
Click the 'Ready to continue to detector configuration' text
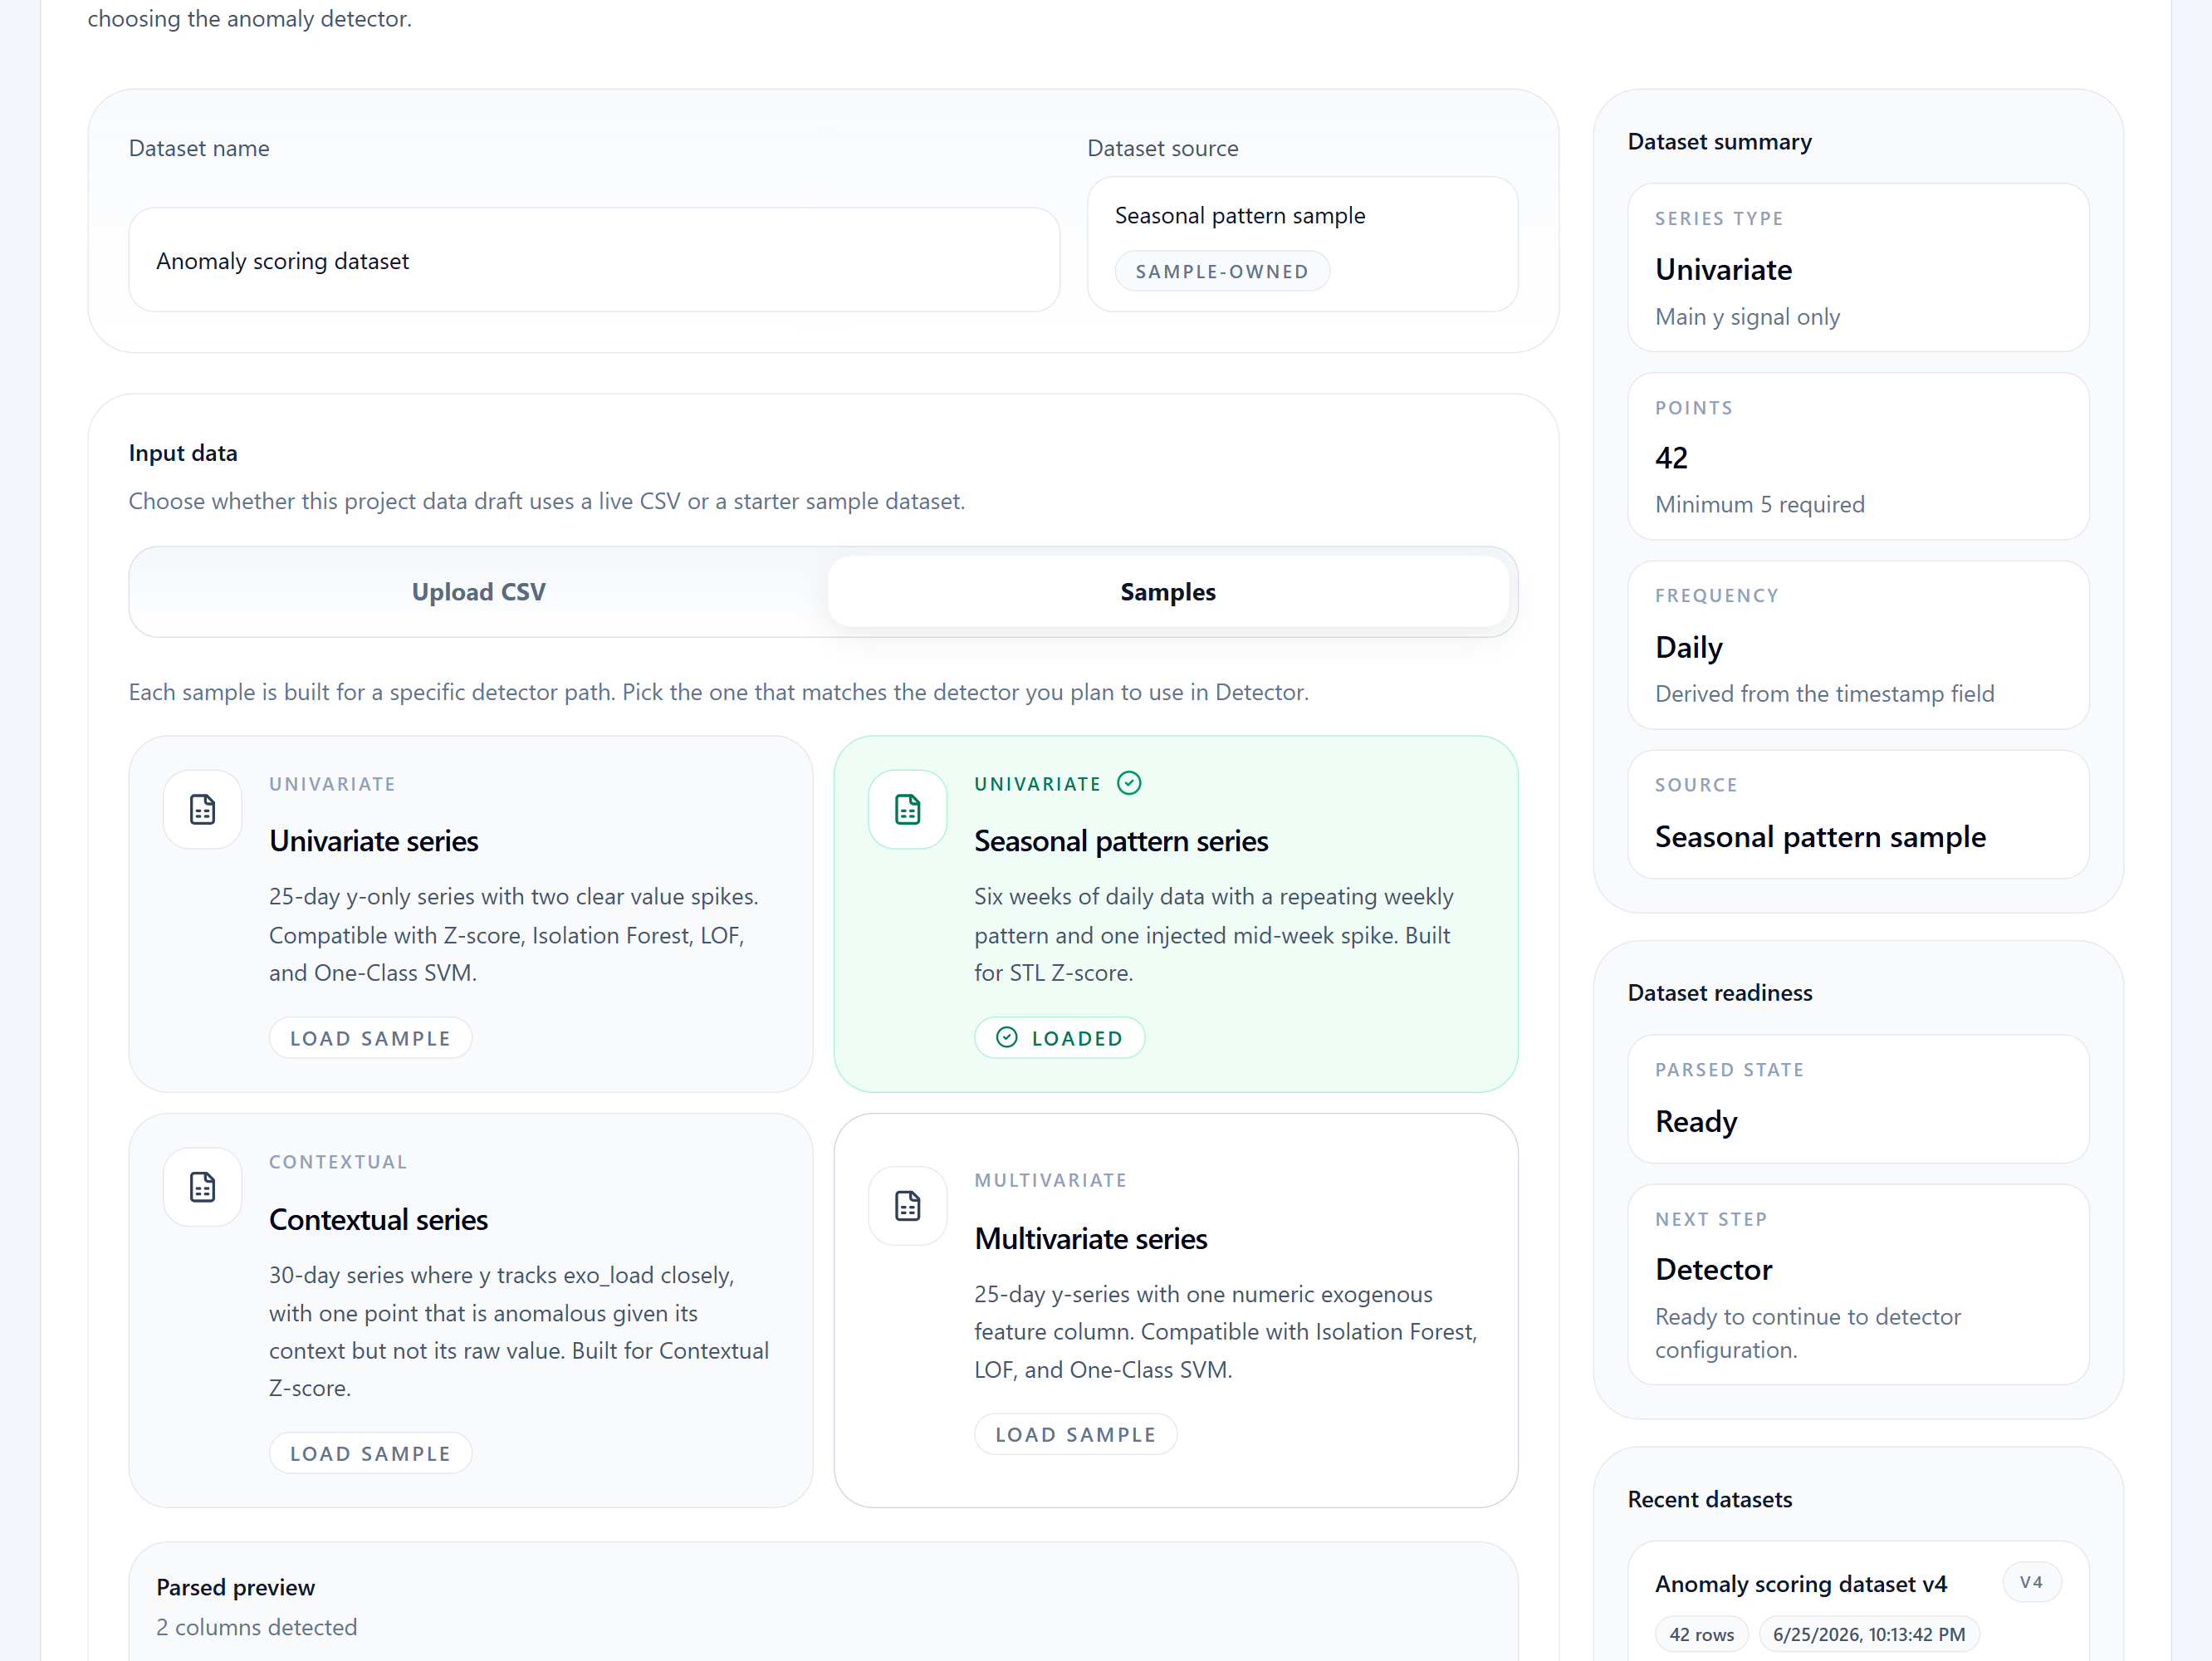click(x=1808, y=1333)
